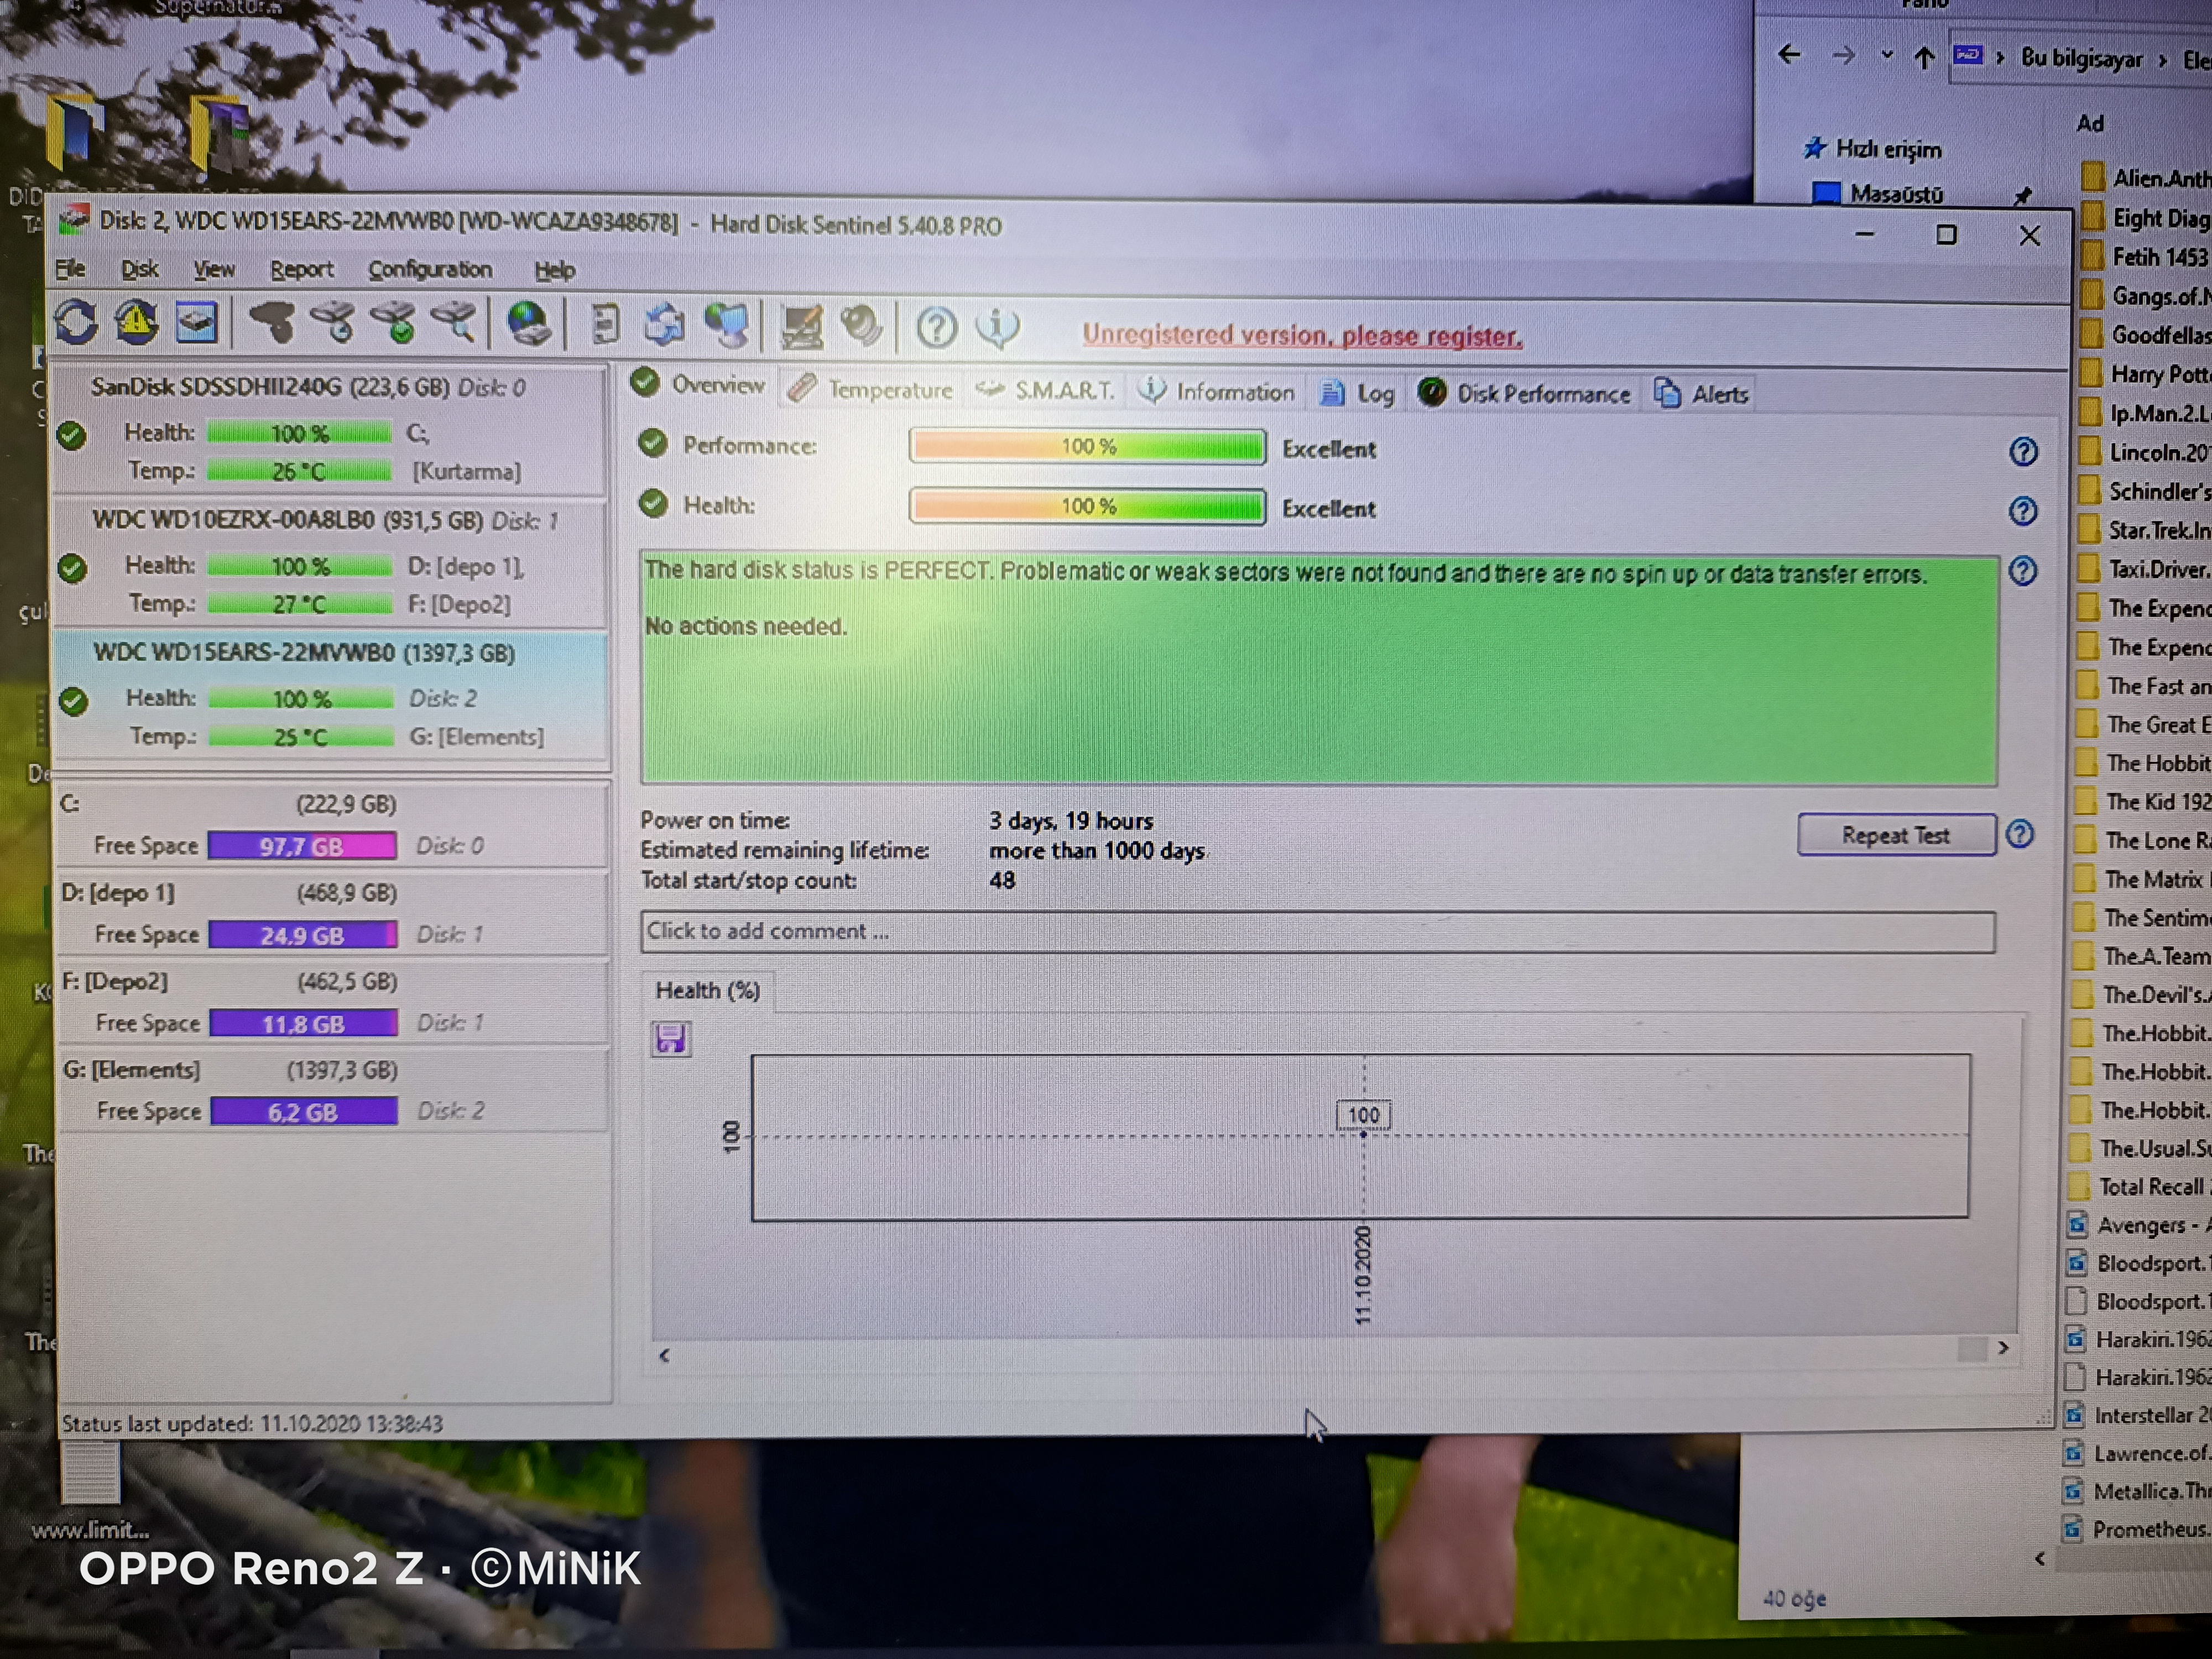The image size is (2212, 1659).
Task: Open the Disk Performance tab
Action: pos(1525,393)
